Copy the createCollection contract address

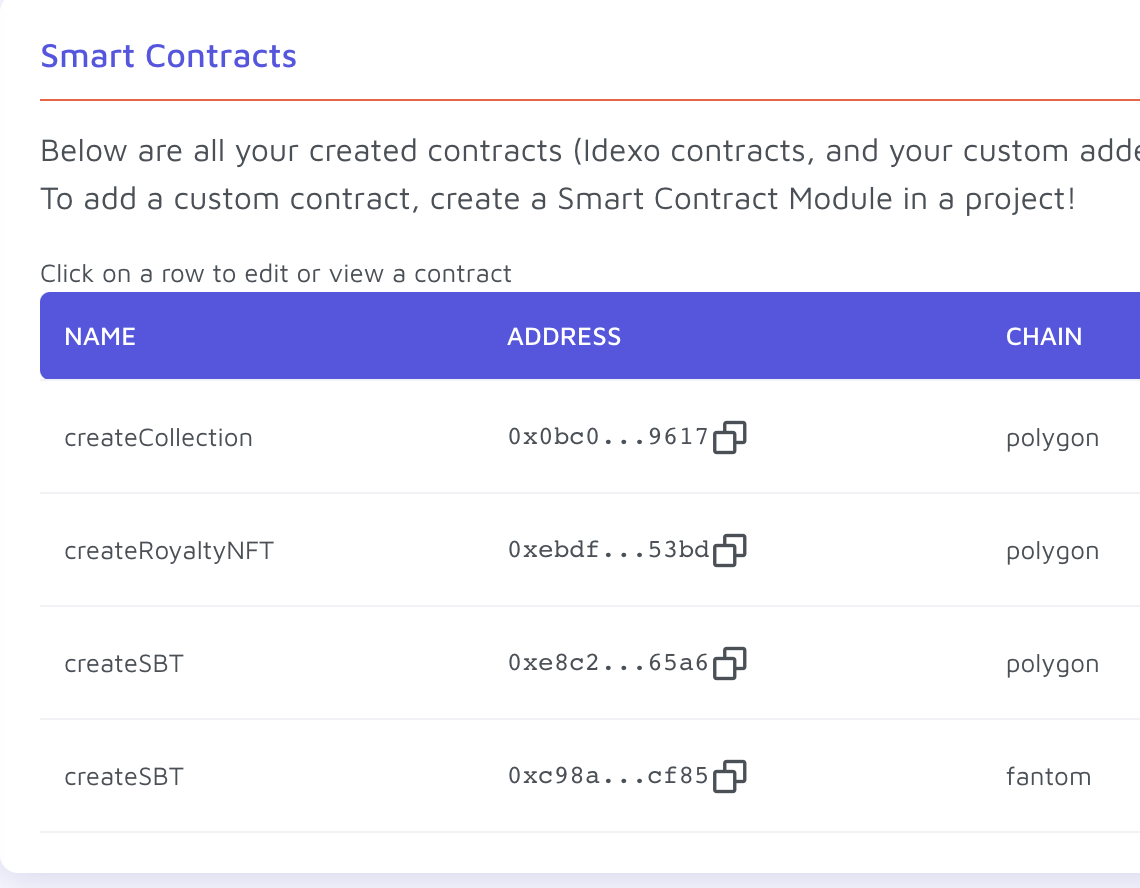(729, 437)
